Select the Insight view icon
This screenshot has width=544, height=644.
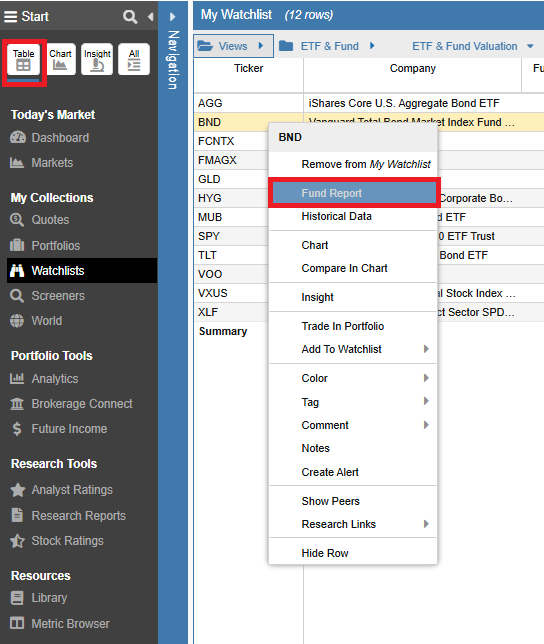97,59
